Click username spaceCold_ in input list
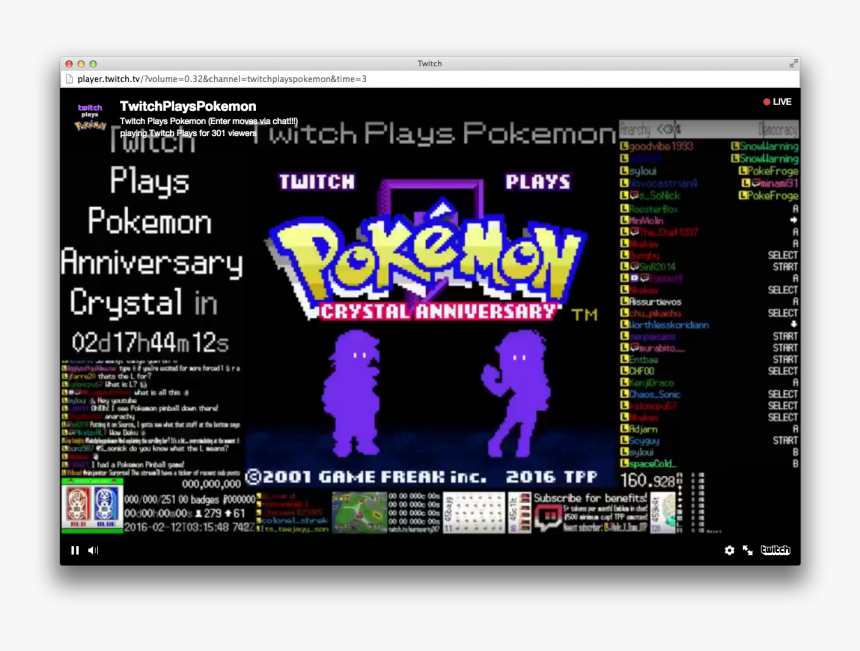 point(653,464)
